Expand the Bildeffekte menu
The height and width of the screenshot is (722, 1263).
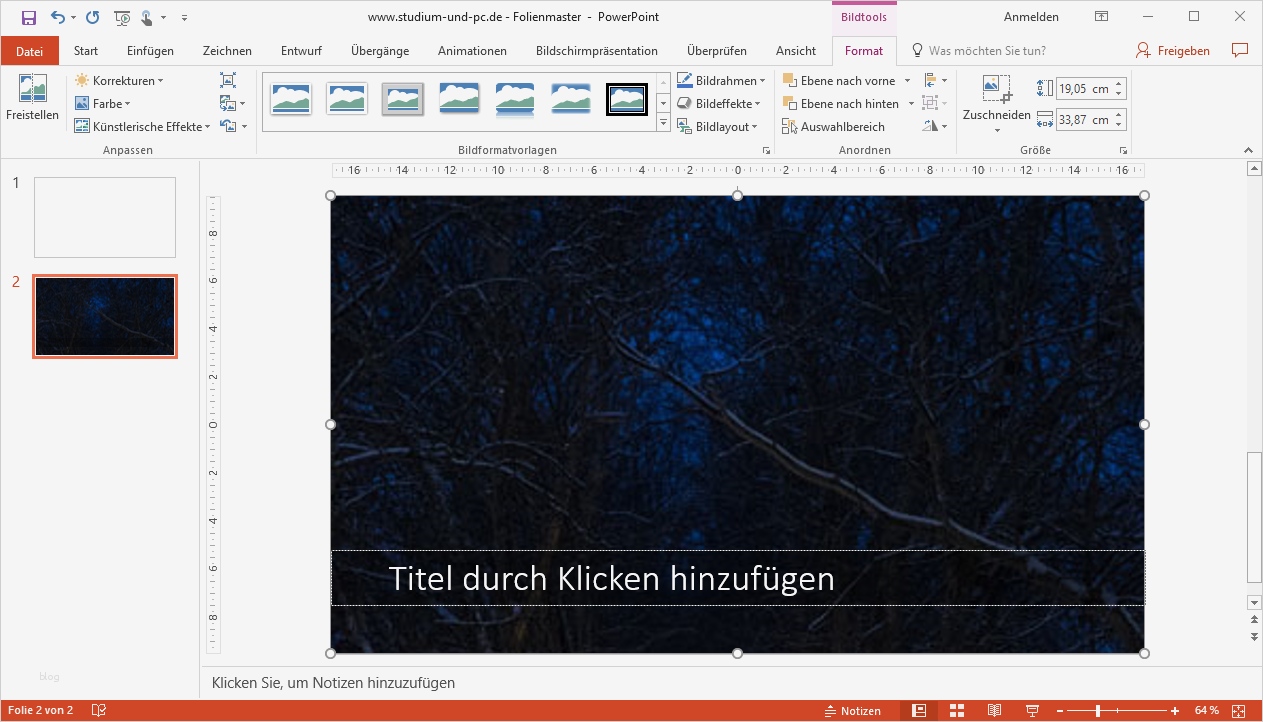pyautogui.click(x=721, y=103)
